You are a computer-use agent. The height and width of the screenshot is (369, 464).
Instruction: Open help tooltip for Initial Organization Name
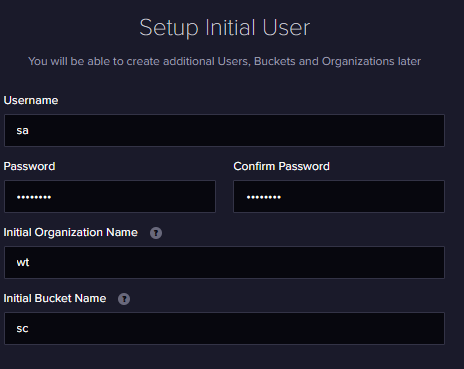coord(156,233)
